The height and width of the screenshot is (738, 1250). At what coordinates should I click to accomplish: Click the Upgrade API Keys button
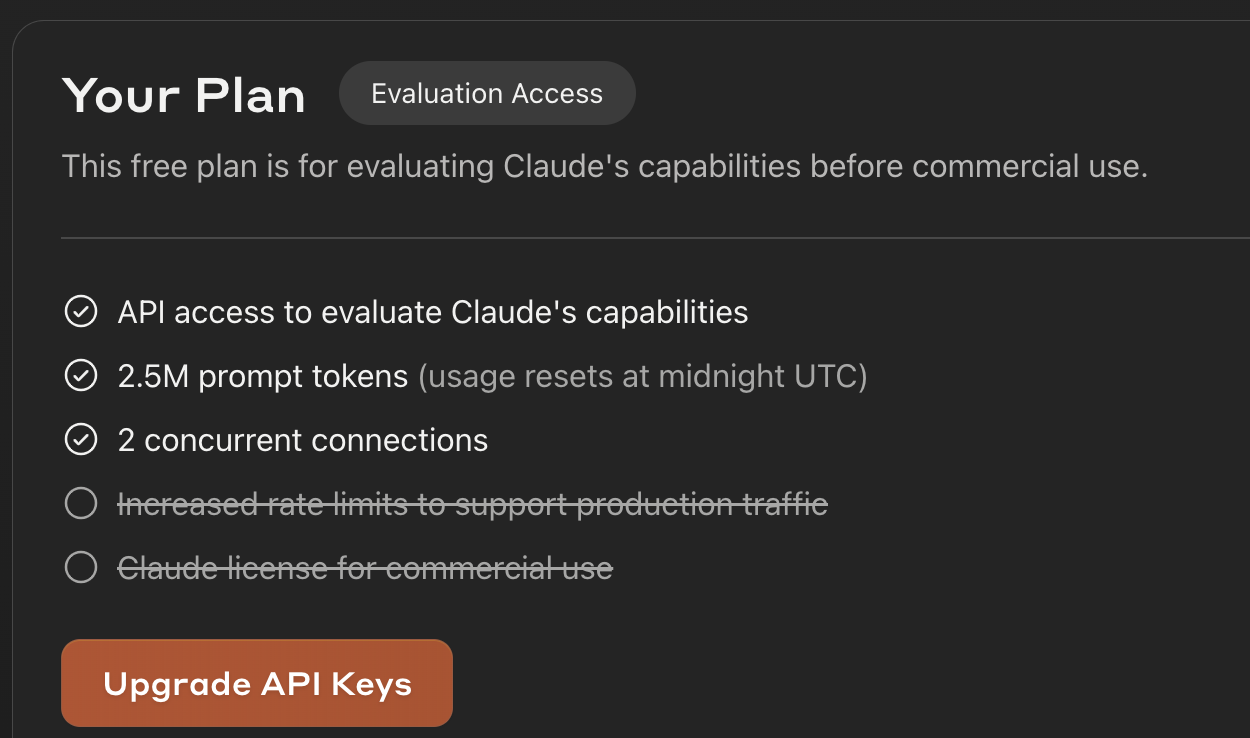pyautogui.click(x=257, y=684)
